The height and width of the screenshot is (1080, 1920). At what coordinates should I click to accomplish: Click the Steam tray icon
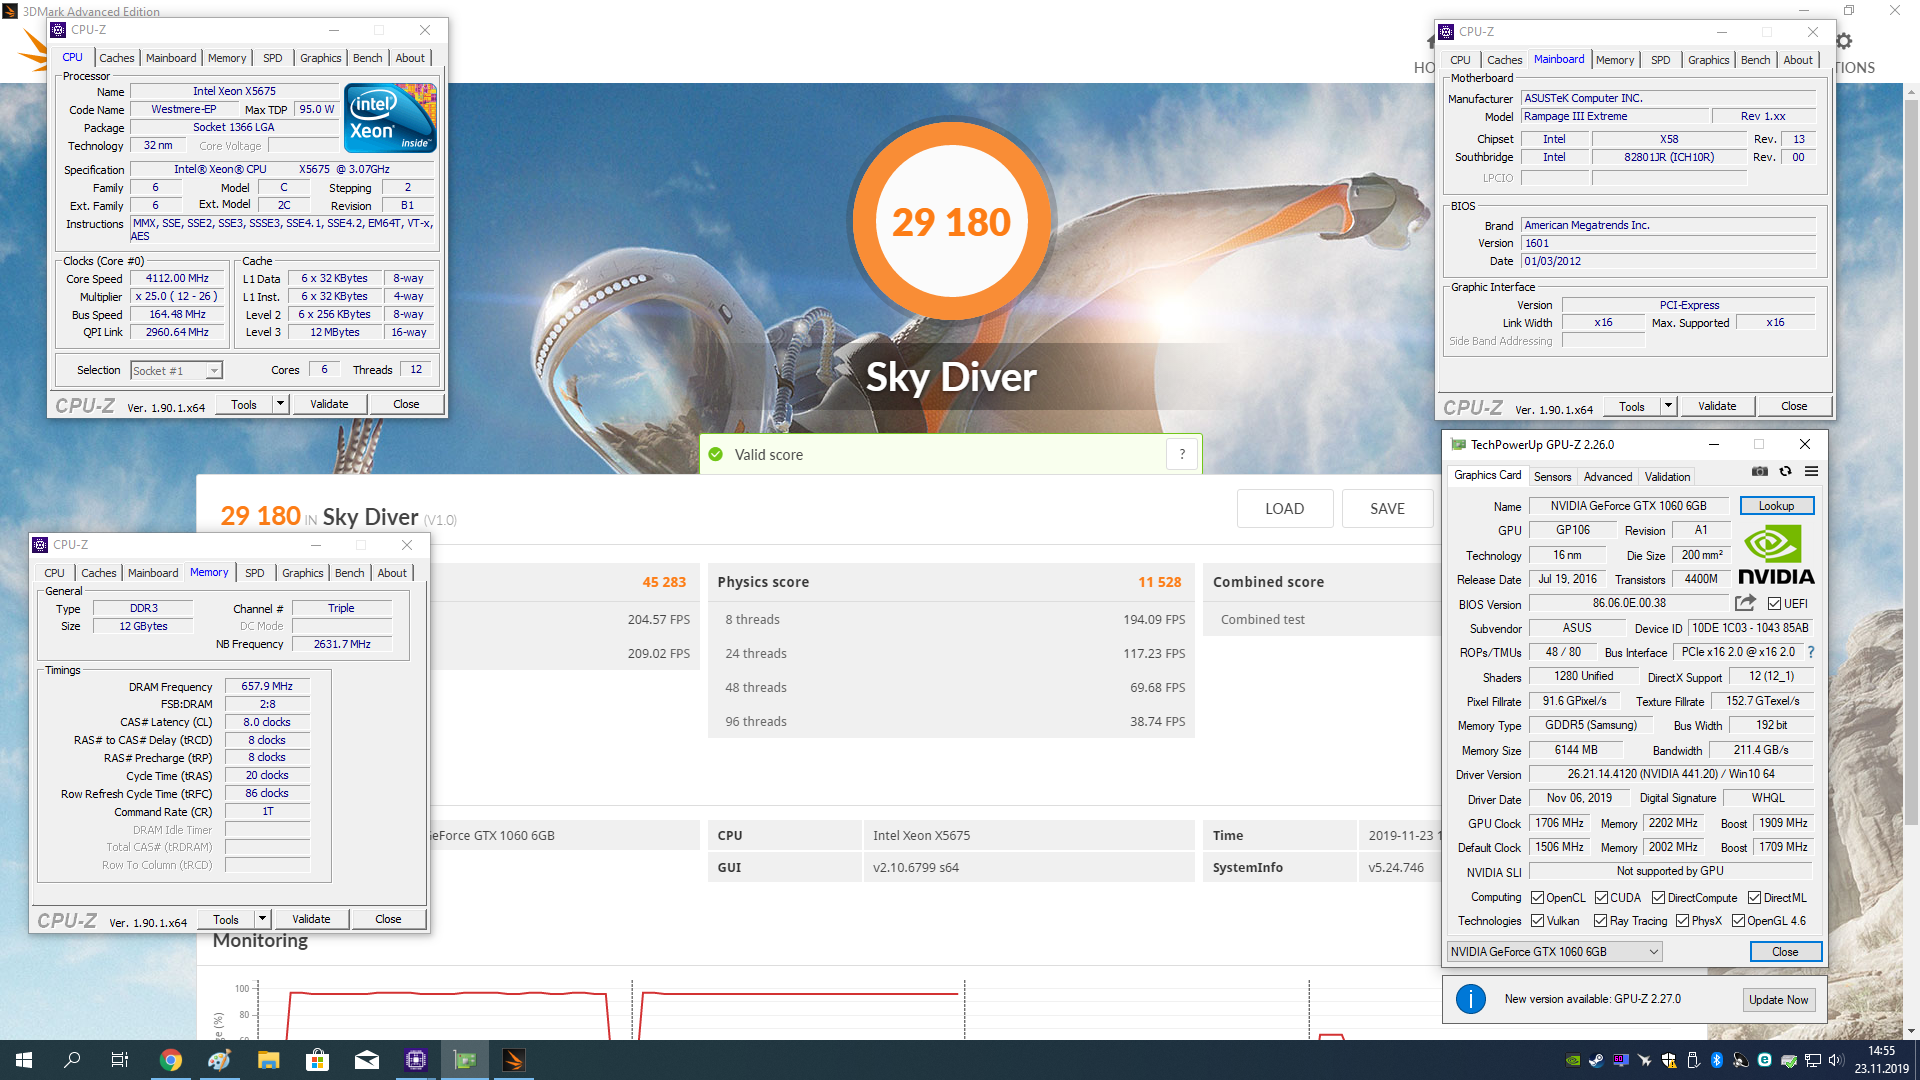(1597, 1060)
